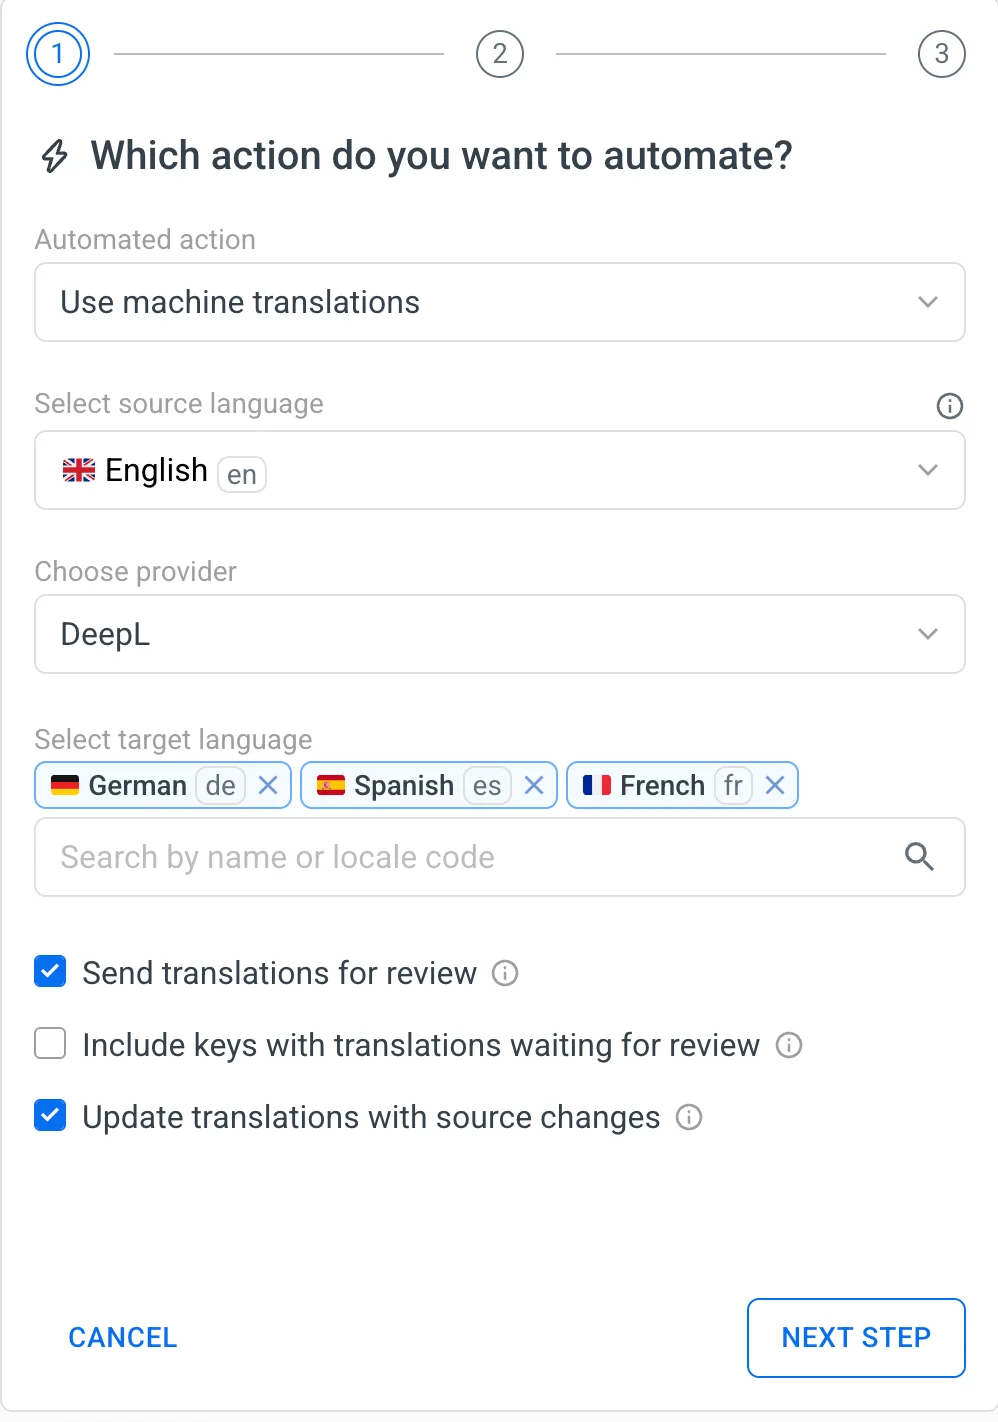This screenshot has height=1422, width=998.
Task: Show info for Include keys waiting for review
Action: point(789,1045)
